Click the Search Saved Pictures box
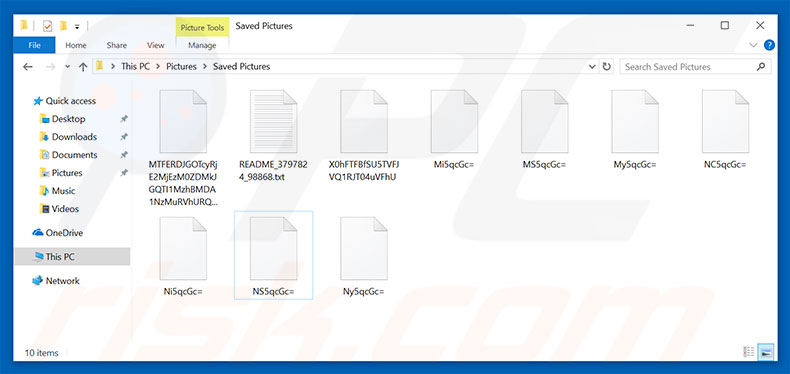The image size is (790, 374). click(695, 67)
